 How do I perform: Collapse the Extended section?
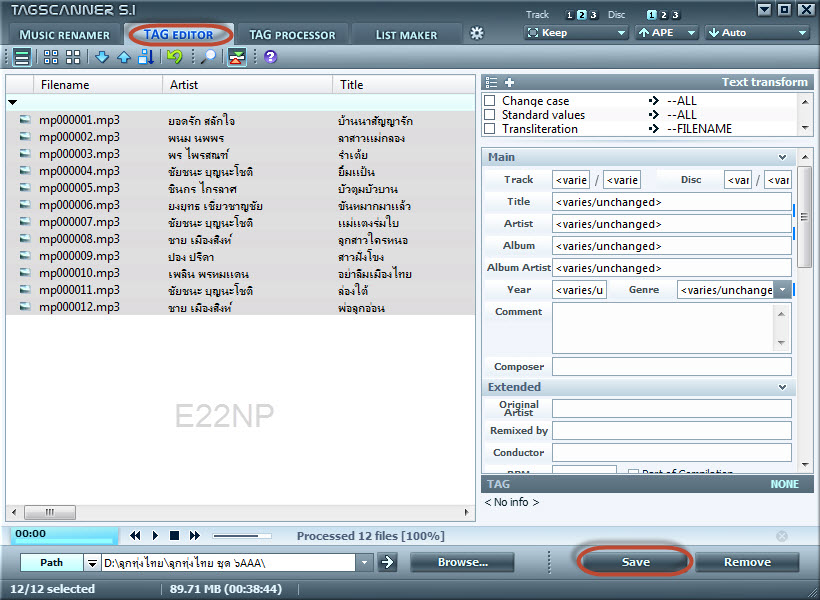[x=782, y=387]
